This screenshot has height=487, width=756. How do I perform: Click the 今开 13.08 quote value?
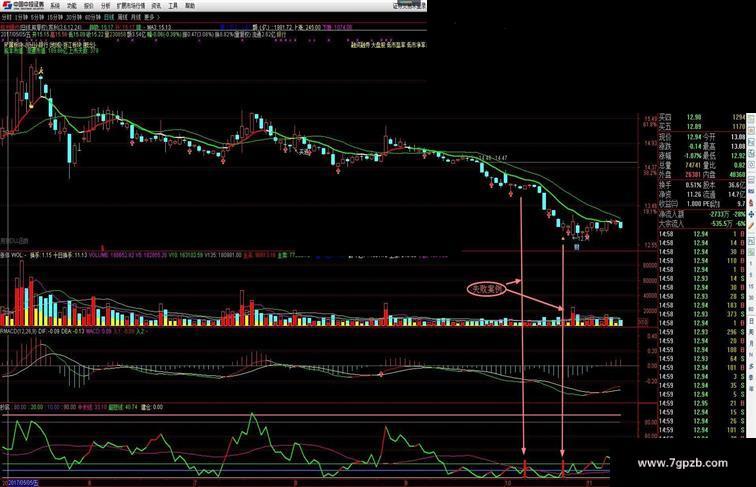click(x=738, y=137)
